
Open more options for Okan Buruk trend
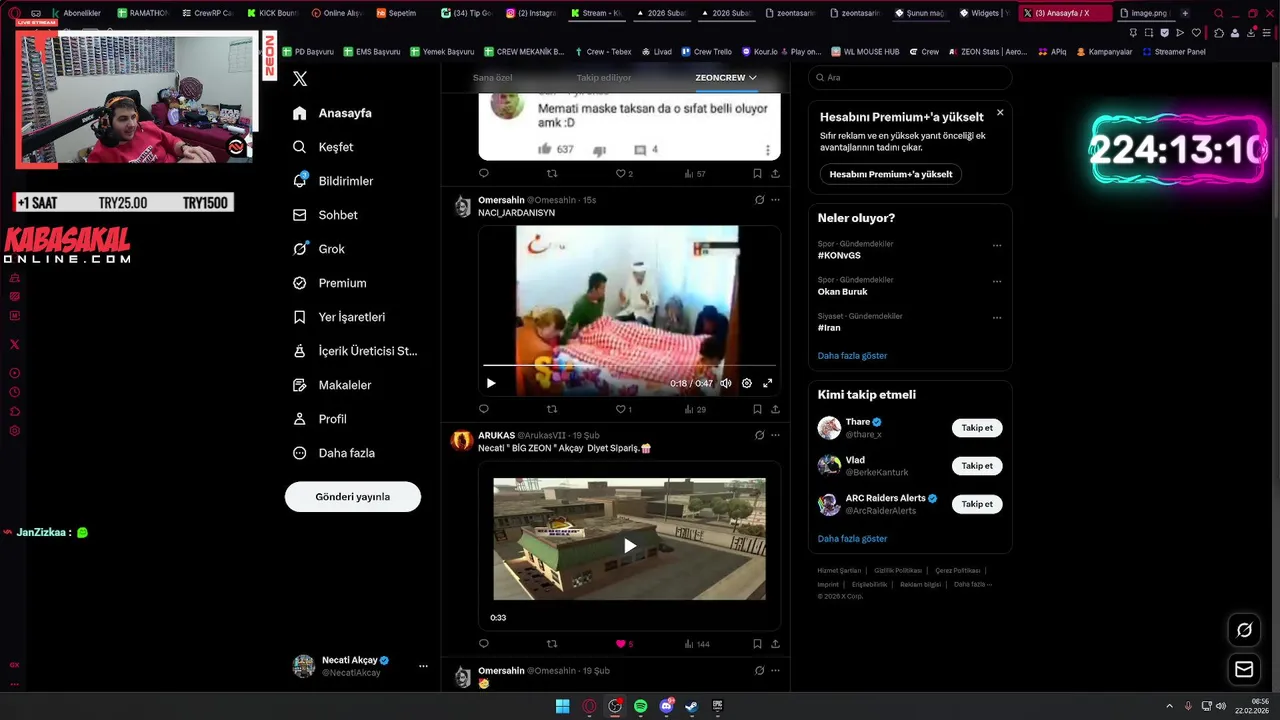(x=997, y=282)
